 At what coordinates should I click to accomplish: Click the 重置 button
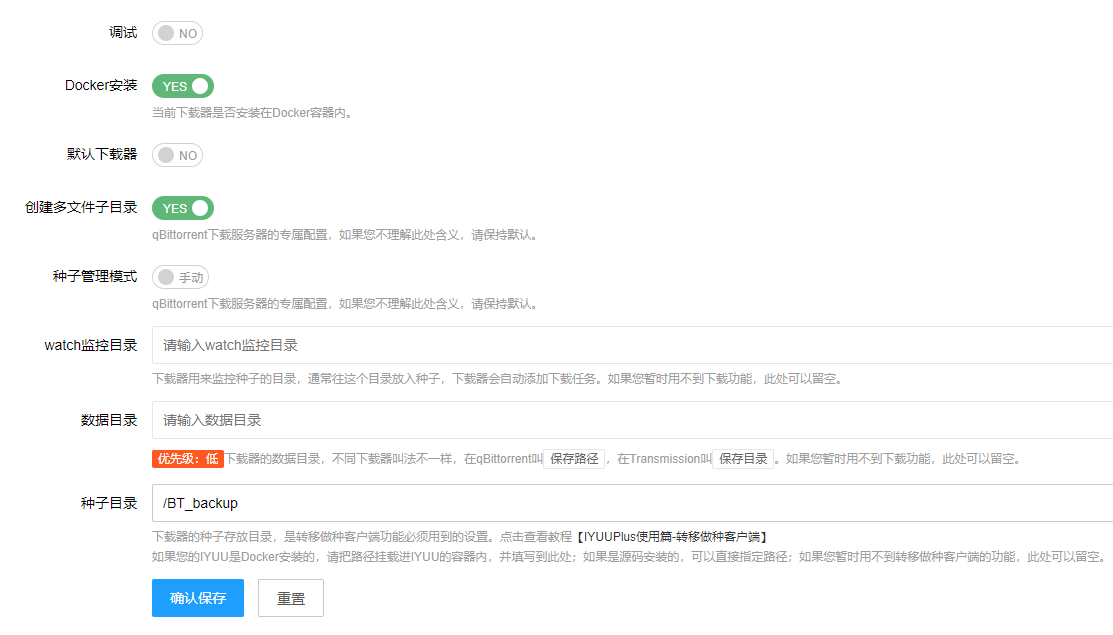pyautogui.click(x=291, y=598)
